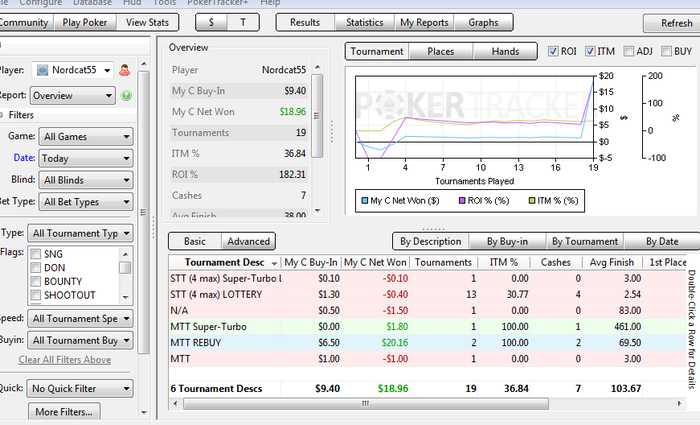Open the Report Overview dropdown
Image resolution: width=700 pixels, height=425 pixels.
click(73, 96)
